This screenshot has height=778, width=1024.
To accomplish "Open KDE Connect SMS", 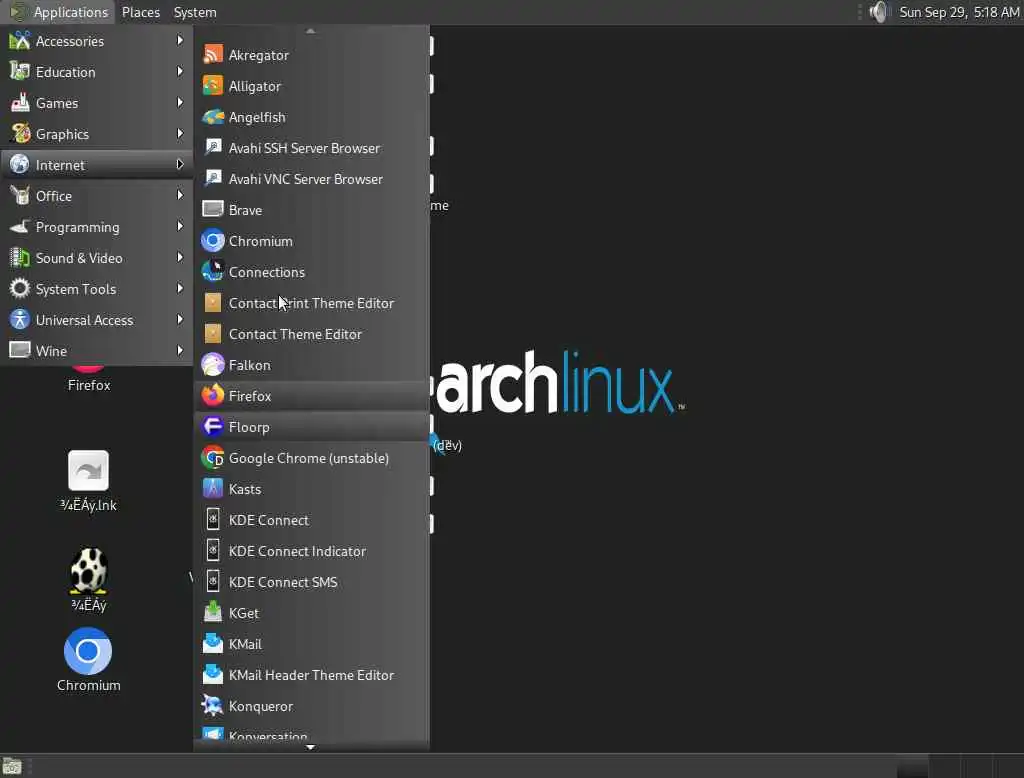I will tap(312, 582).
